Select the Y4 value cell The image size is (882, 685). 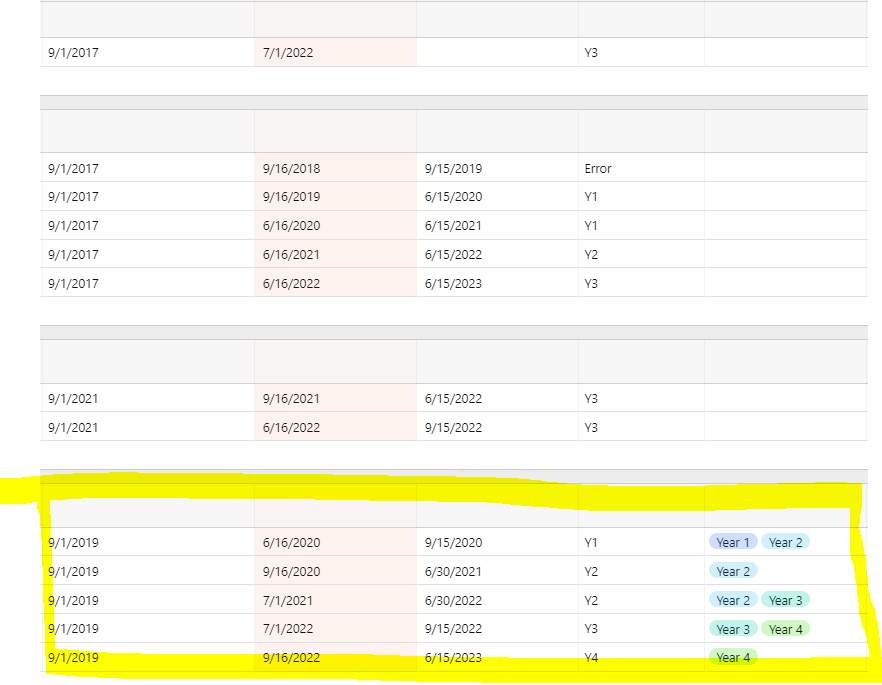[641, 657]
